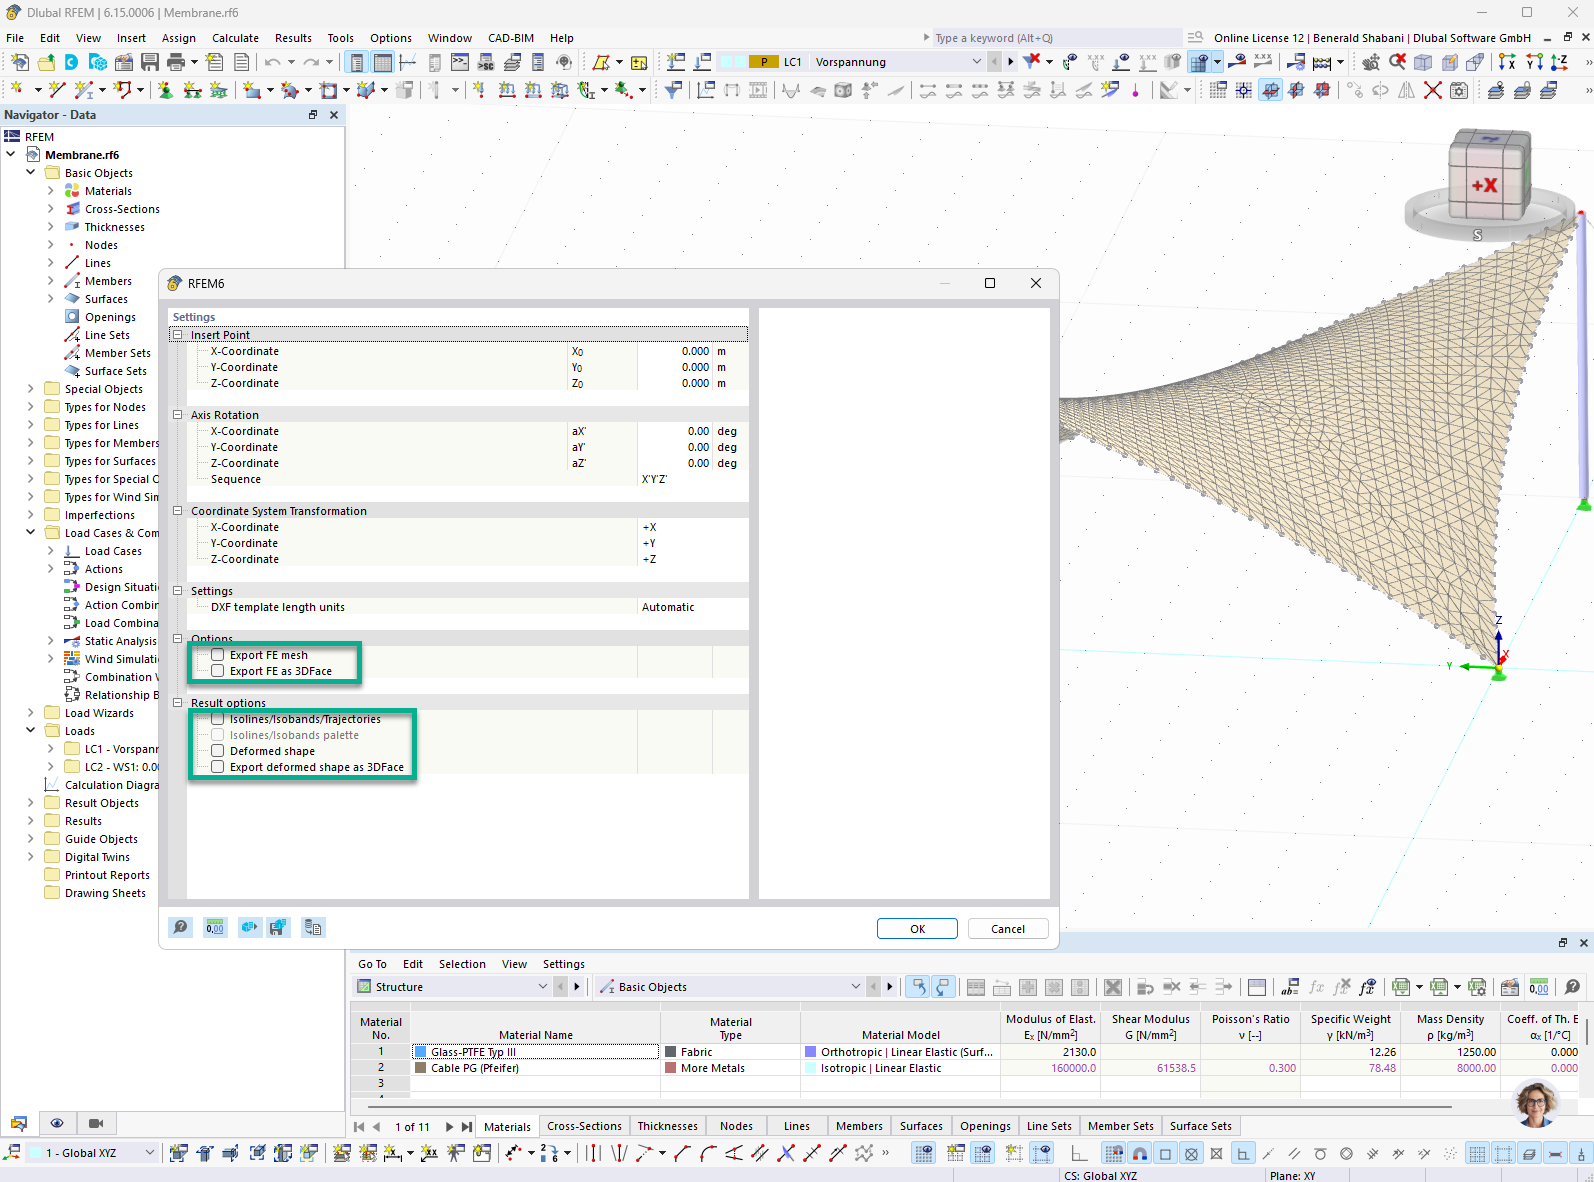The height and width of the screenshot is (1182, 1594).
Task: Click Orthotropic material model color swatch
Action: 810,1052
